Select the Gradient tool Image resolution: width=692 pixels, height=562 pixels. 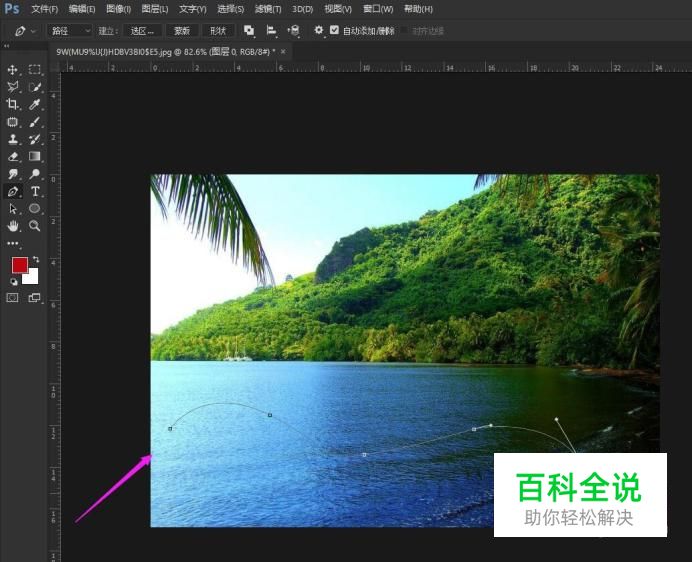point(34,156)
